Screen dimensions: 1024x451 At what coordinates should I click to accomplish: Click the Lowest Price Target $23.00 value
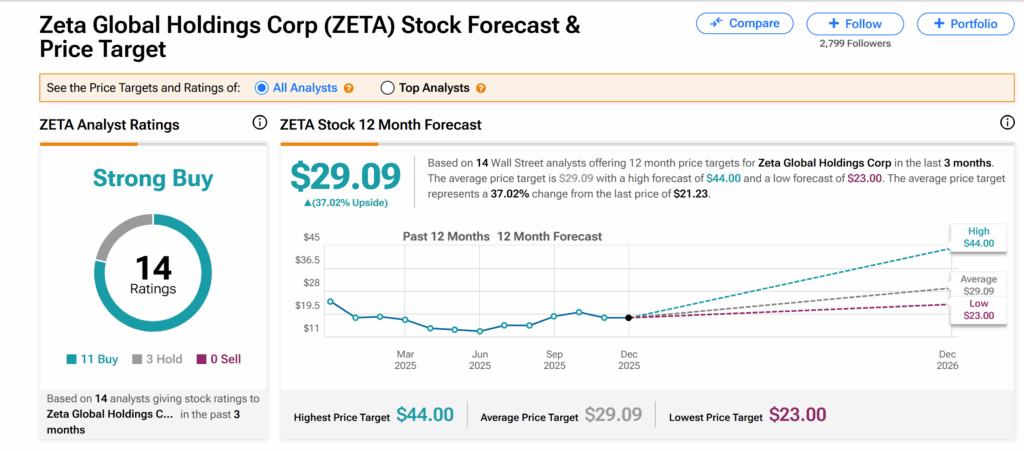797,415
